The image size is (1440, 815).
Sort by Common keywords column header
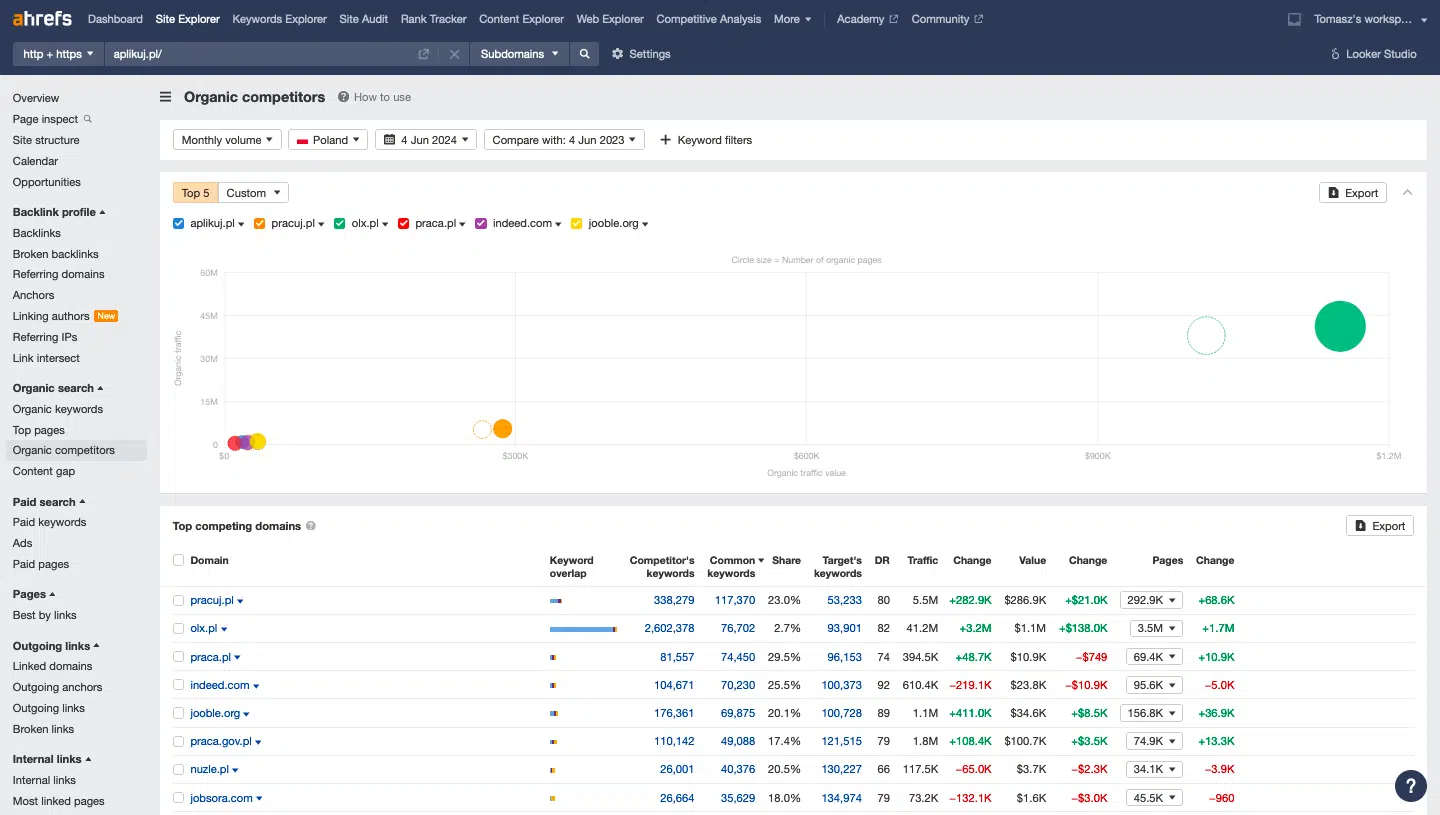735,566
